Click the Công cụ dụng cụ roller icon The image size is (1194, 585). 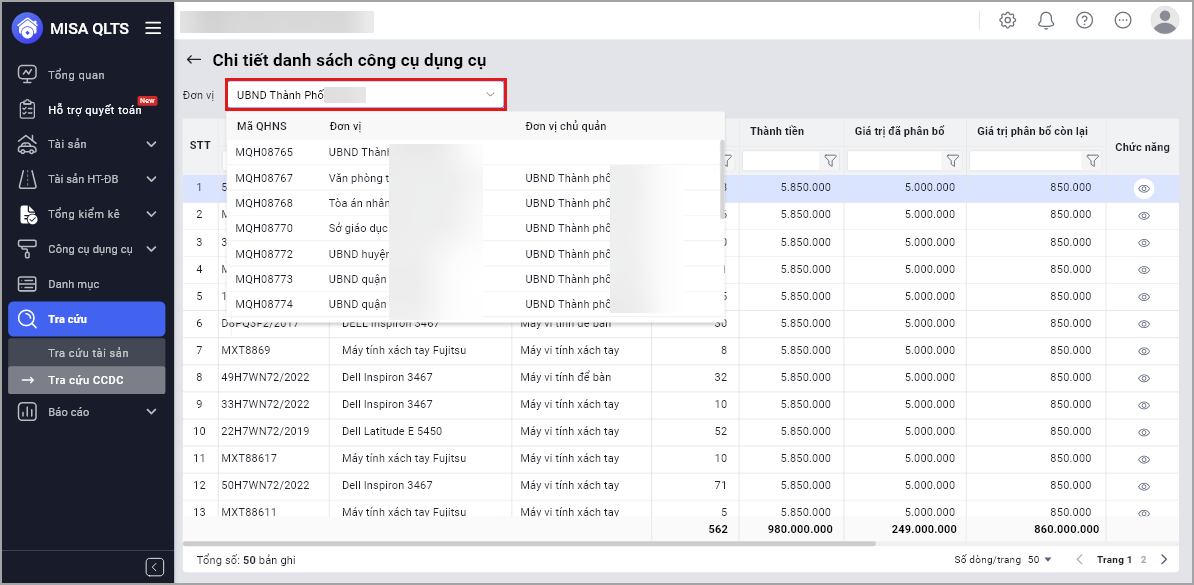pyautogui.click(x=27, y=249)
